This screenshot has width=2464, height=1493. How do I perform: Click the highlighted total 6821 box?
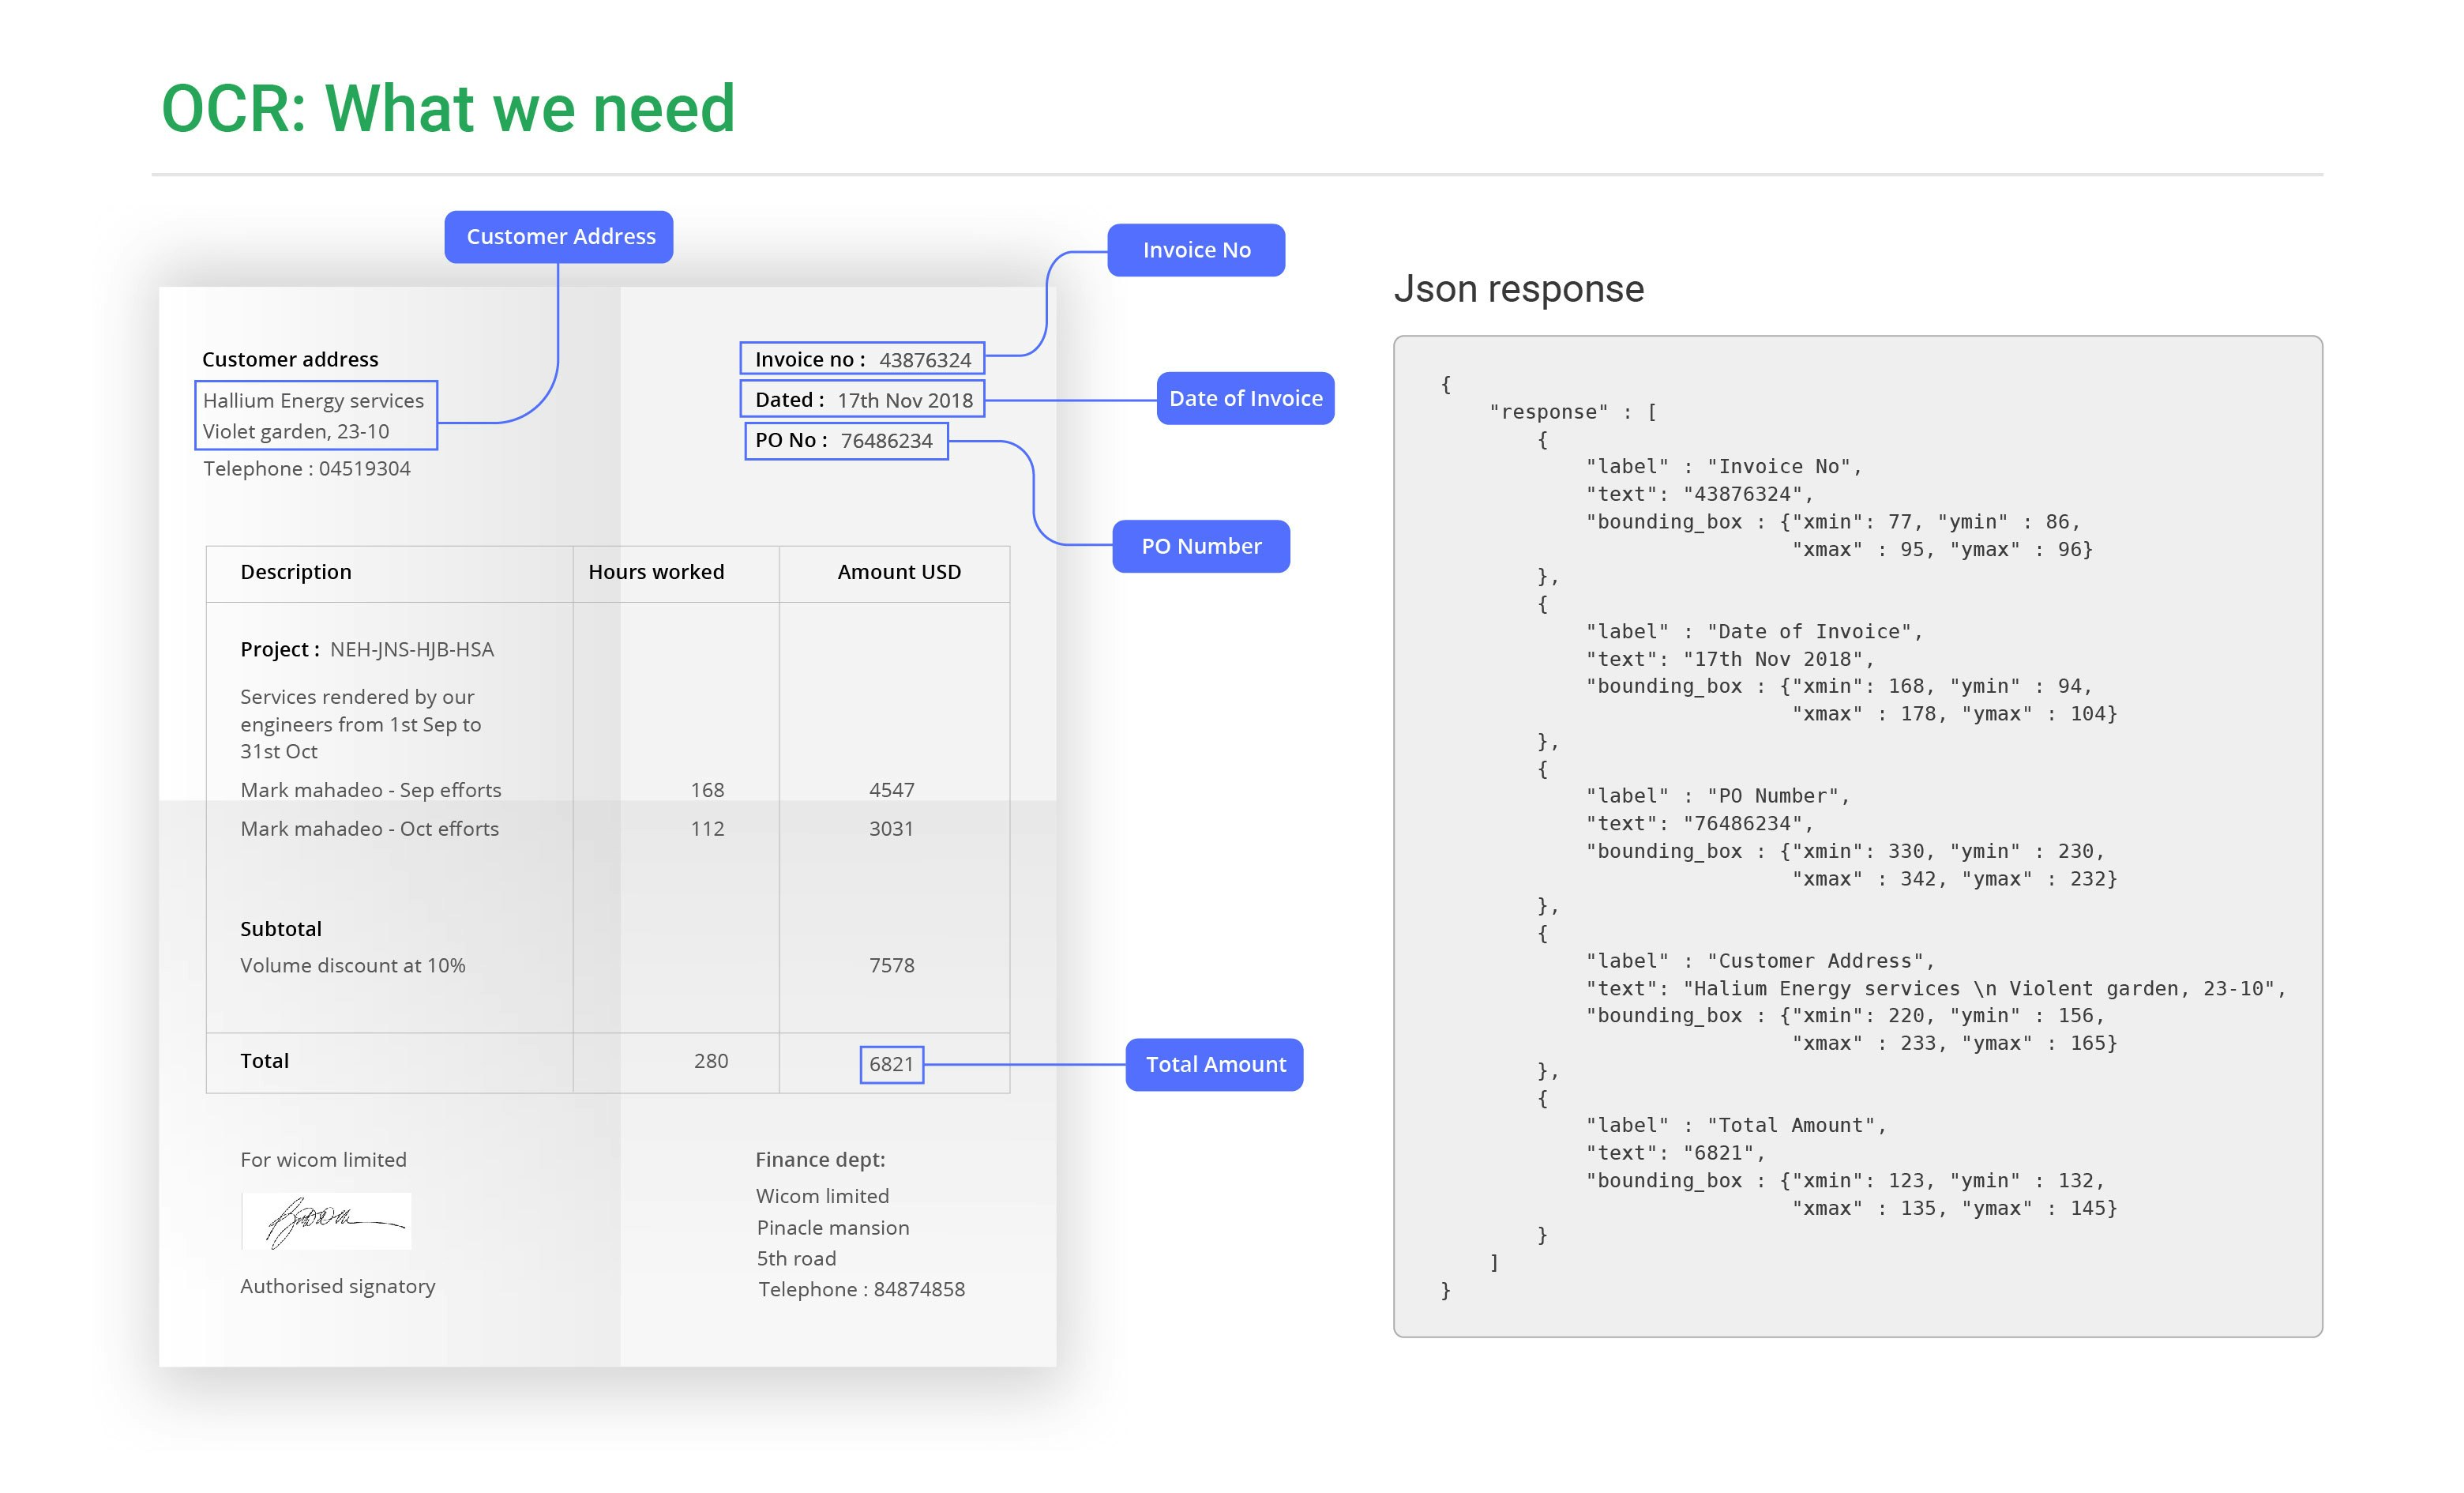point(891,1064)
